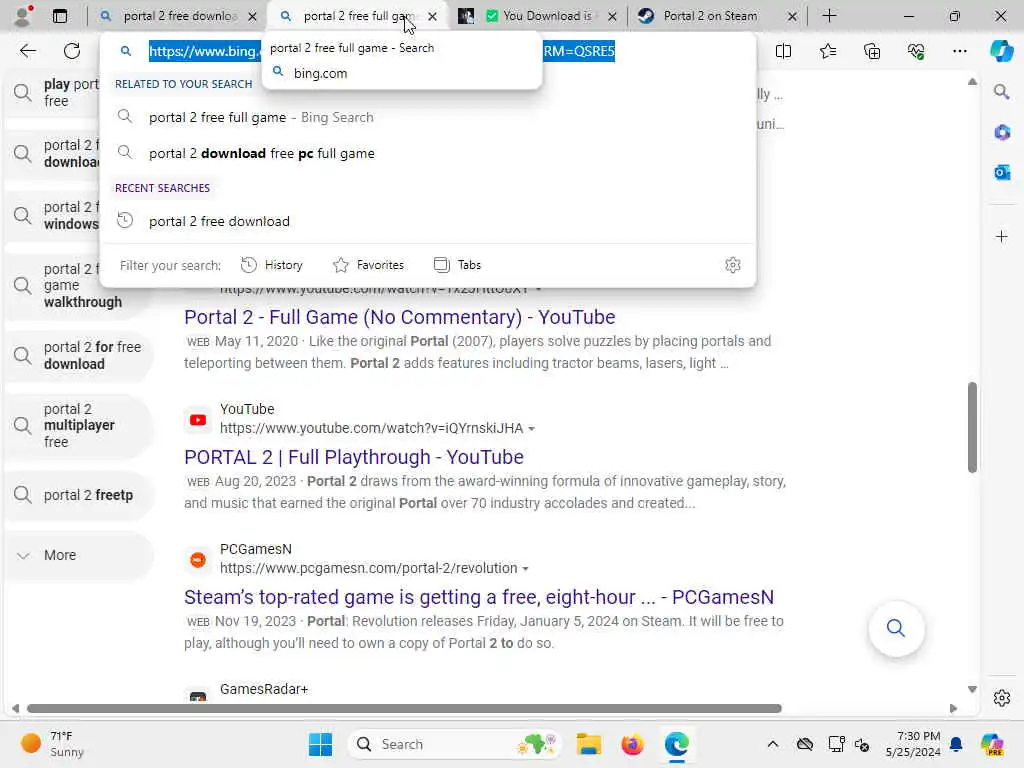
Task: Click 'bing.com' tooltip entry
Action: click(320, 73)
